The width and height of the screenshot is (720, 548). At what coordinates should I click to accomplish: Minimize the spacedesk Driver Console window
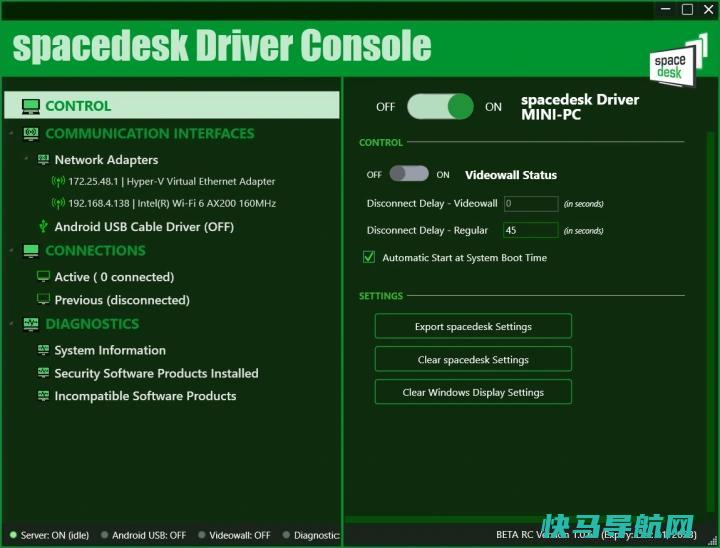tap(665, 9)
